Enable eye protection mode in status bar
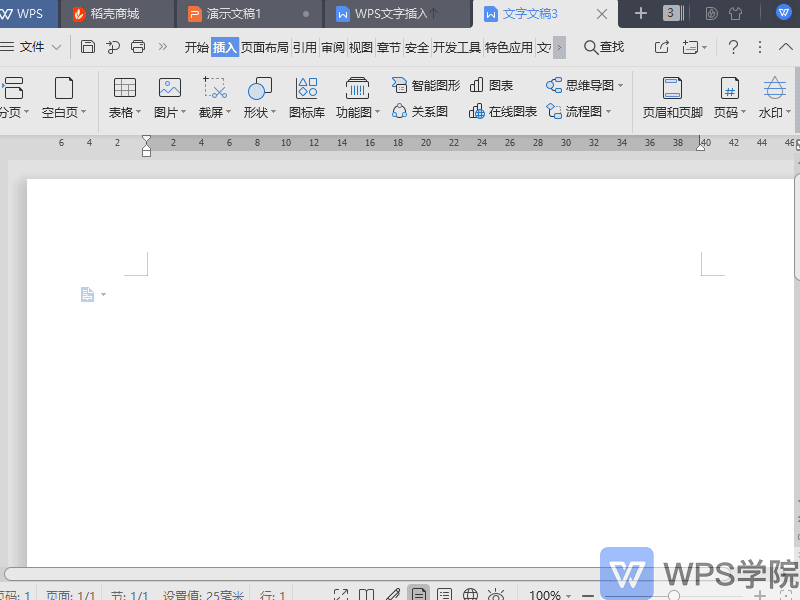The width and height of the screenshot is (800, 600). [x=494, y=592]
